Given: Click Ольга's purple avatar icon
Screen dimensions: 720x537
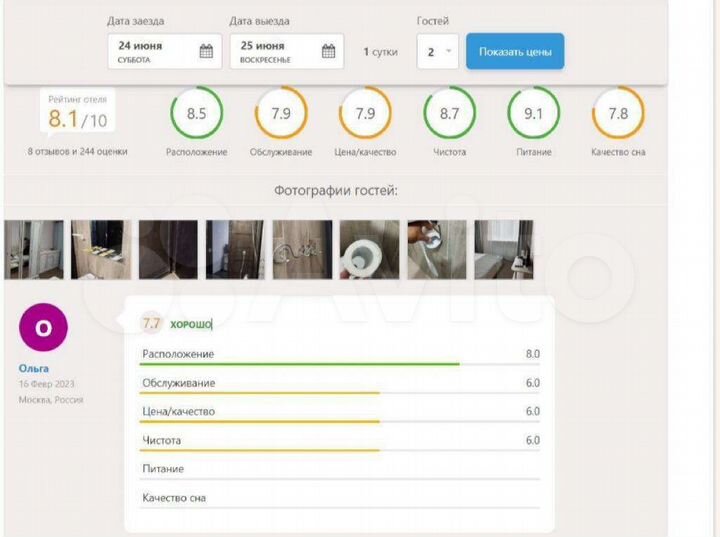Looking at the screenshot, I should pos(43,329).
